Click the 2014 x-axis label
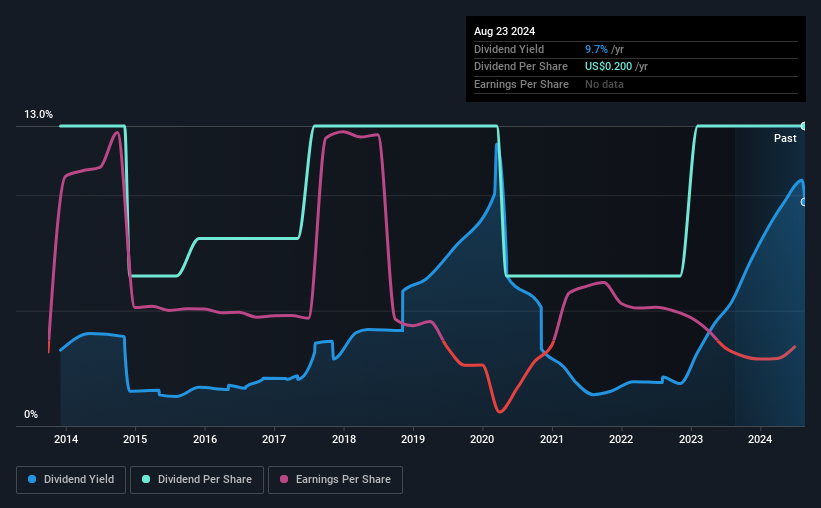 point(66,439)
